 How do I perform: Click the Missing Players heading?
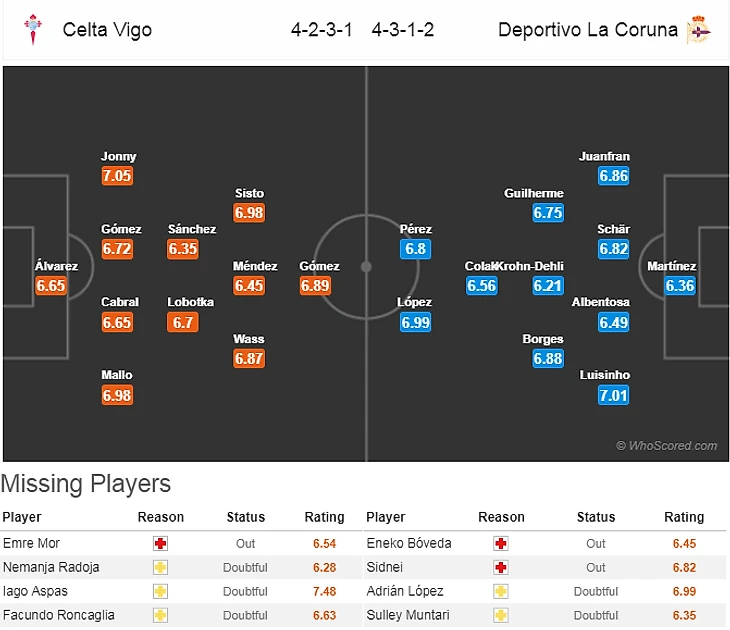coord(86,484)
